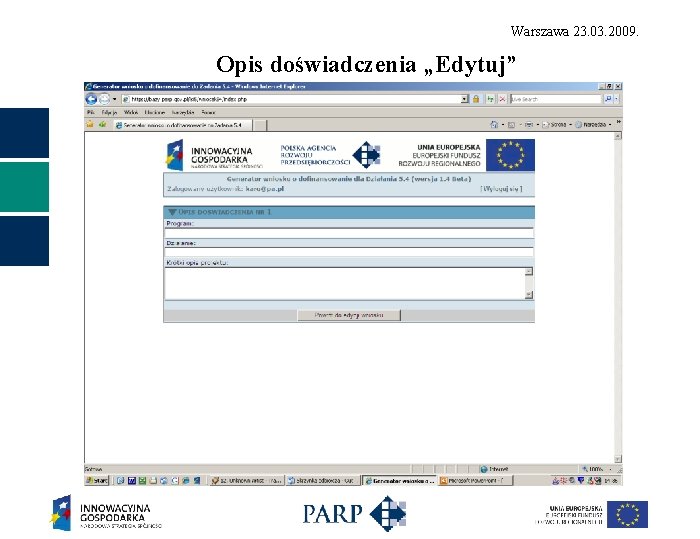Image resolution: width=700 pixels, height=539 pixels.
Task: Click the Windows Start button
Action: 97,481
